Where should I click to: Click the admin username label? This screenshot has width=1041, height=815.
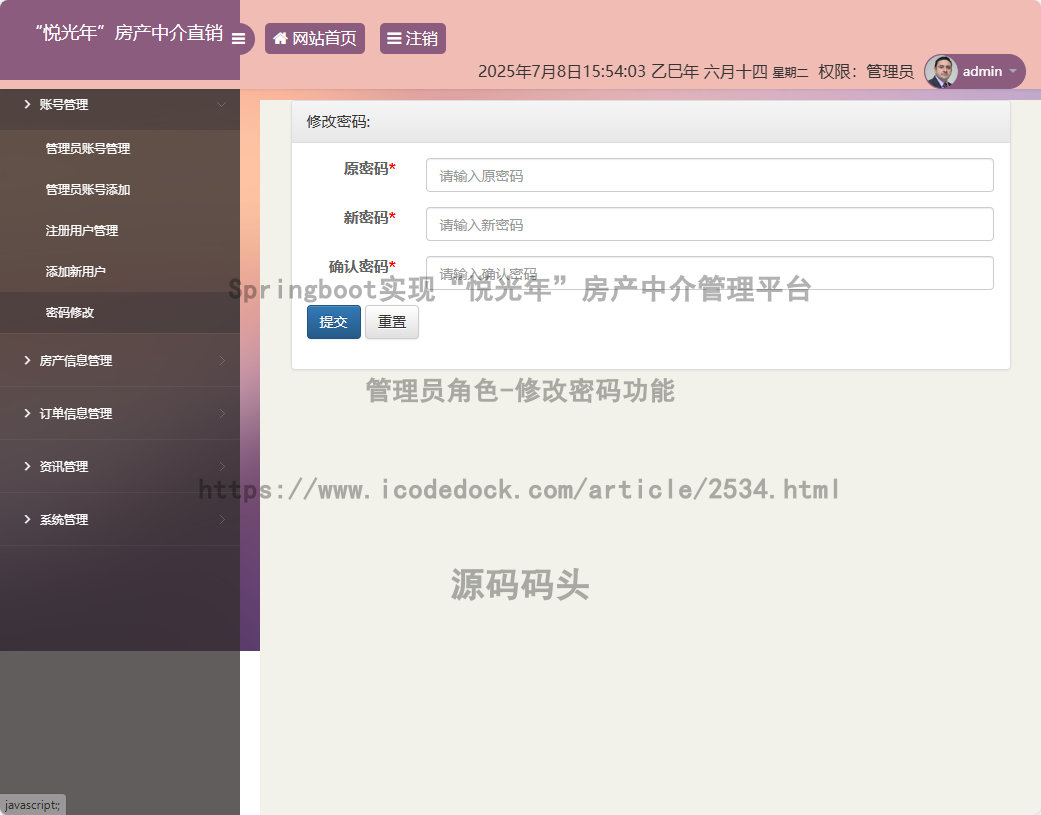[x=983, y=72]
